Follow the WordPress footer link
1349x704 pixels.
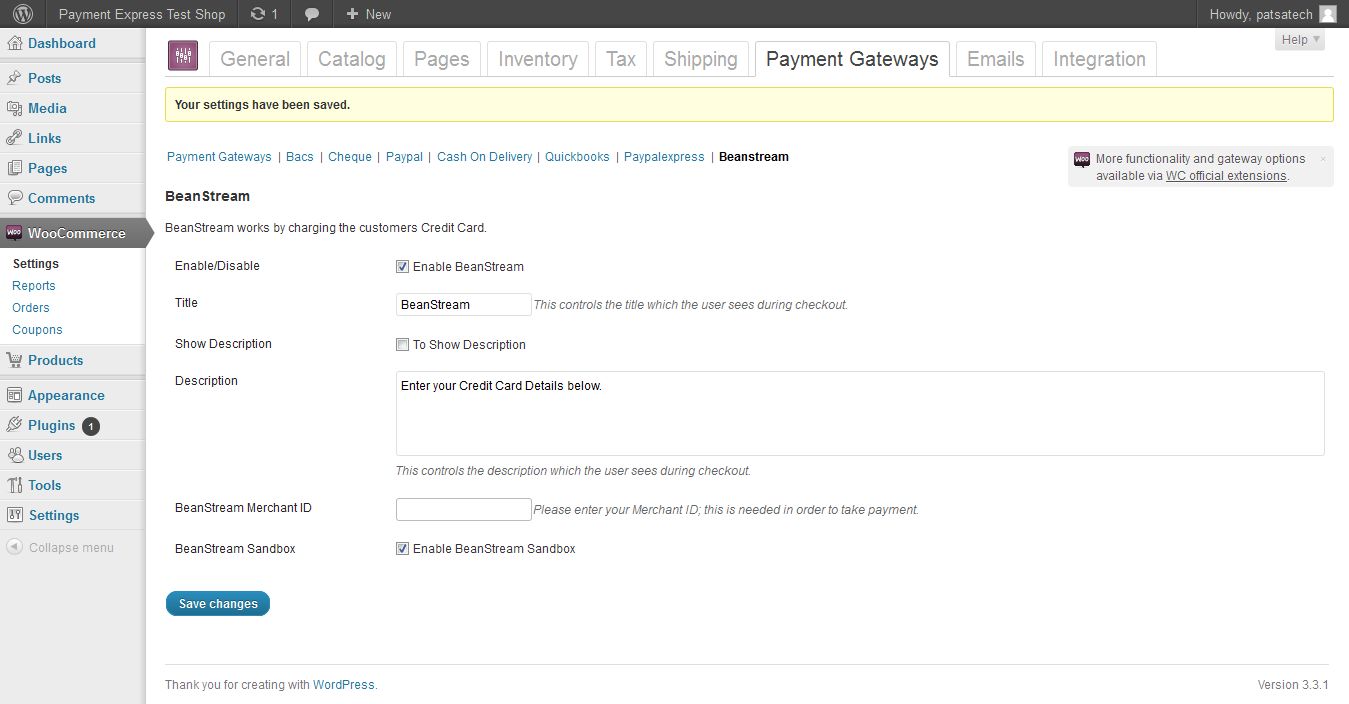(344, 685)
